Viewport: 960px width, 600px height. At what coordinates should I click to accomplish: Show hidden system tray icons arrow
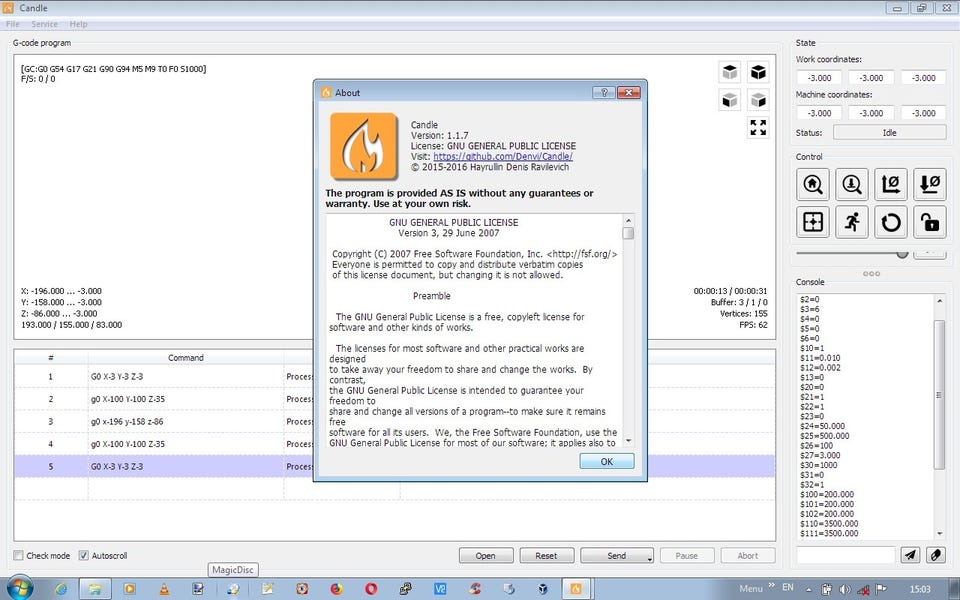pyautogui.click(x=809, y=590)
